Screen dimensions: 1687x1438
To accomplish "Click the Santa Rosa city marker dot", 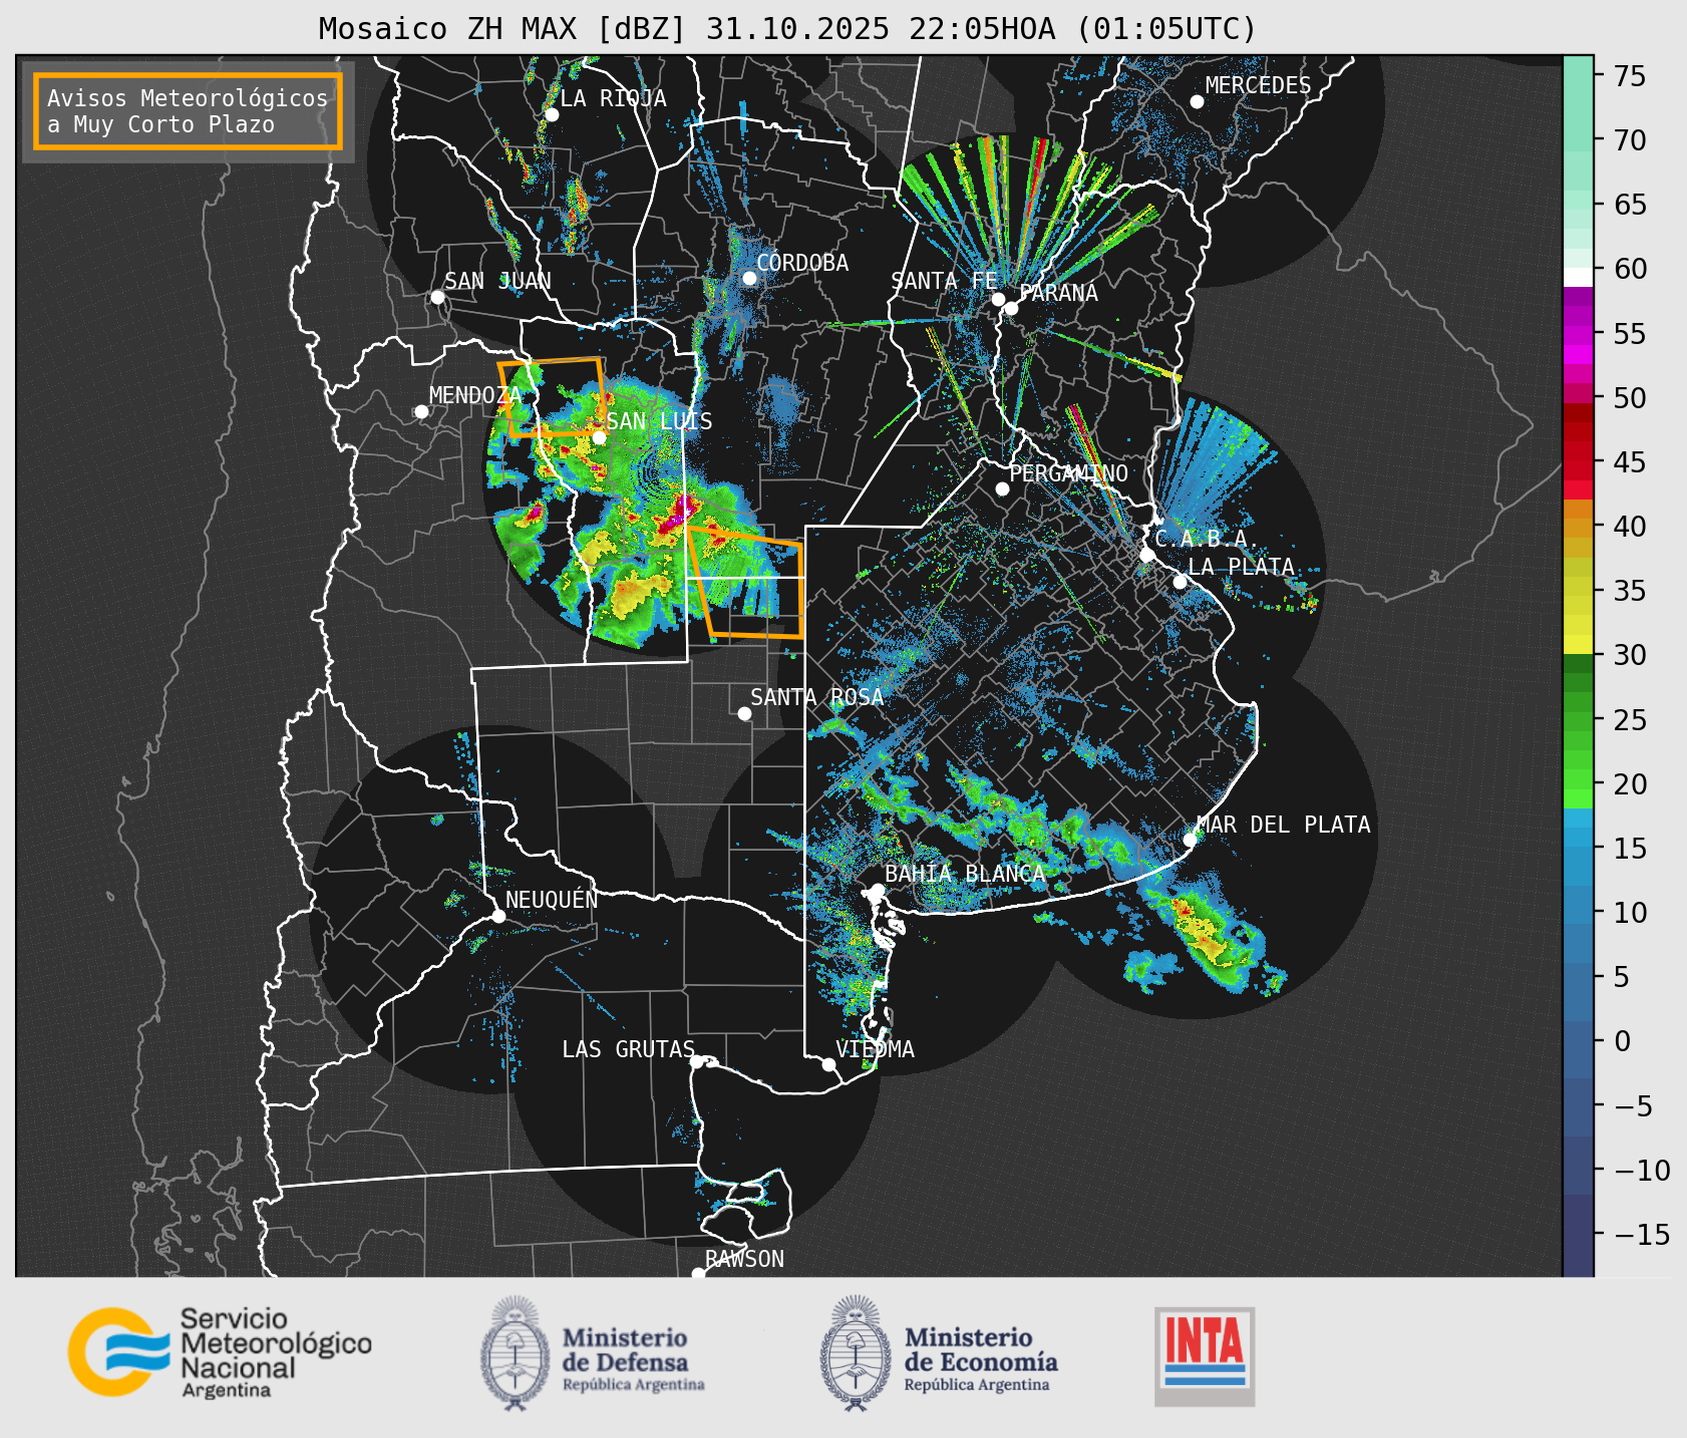I will tap(744, 713).
